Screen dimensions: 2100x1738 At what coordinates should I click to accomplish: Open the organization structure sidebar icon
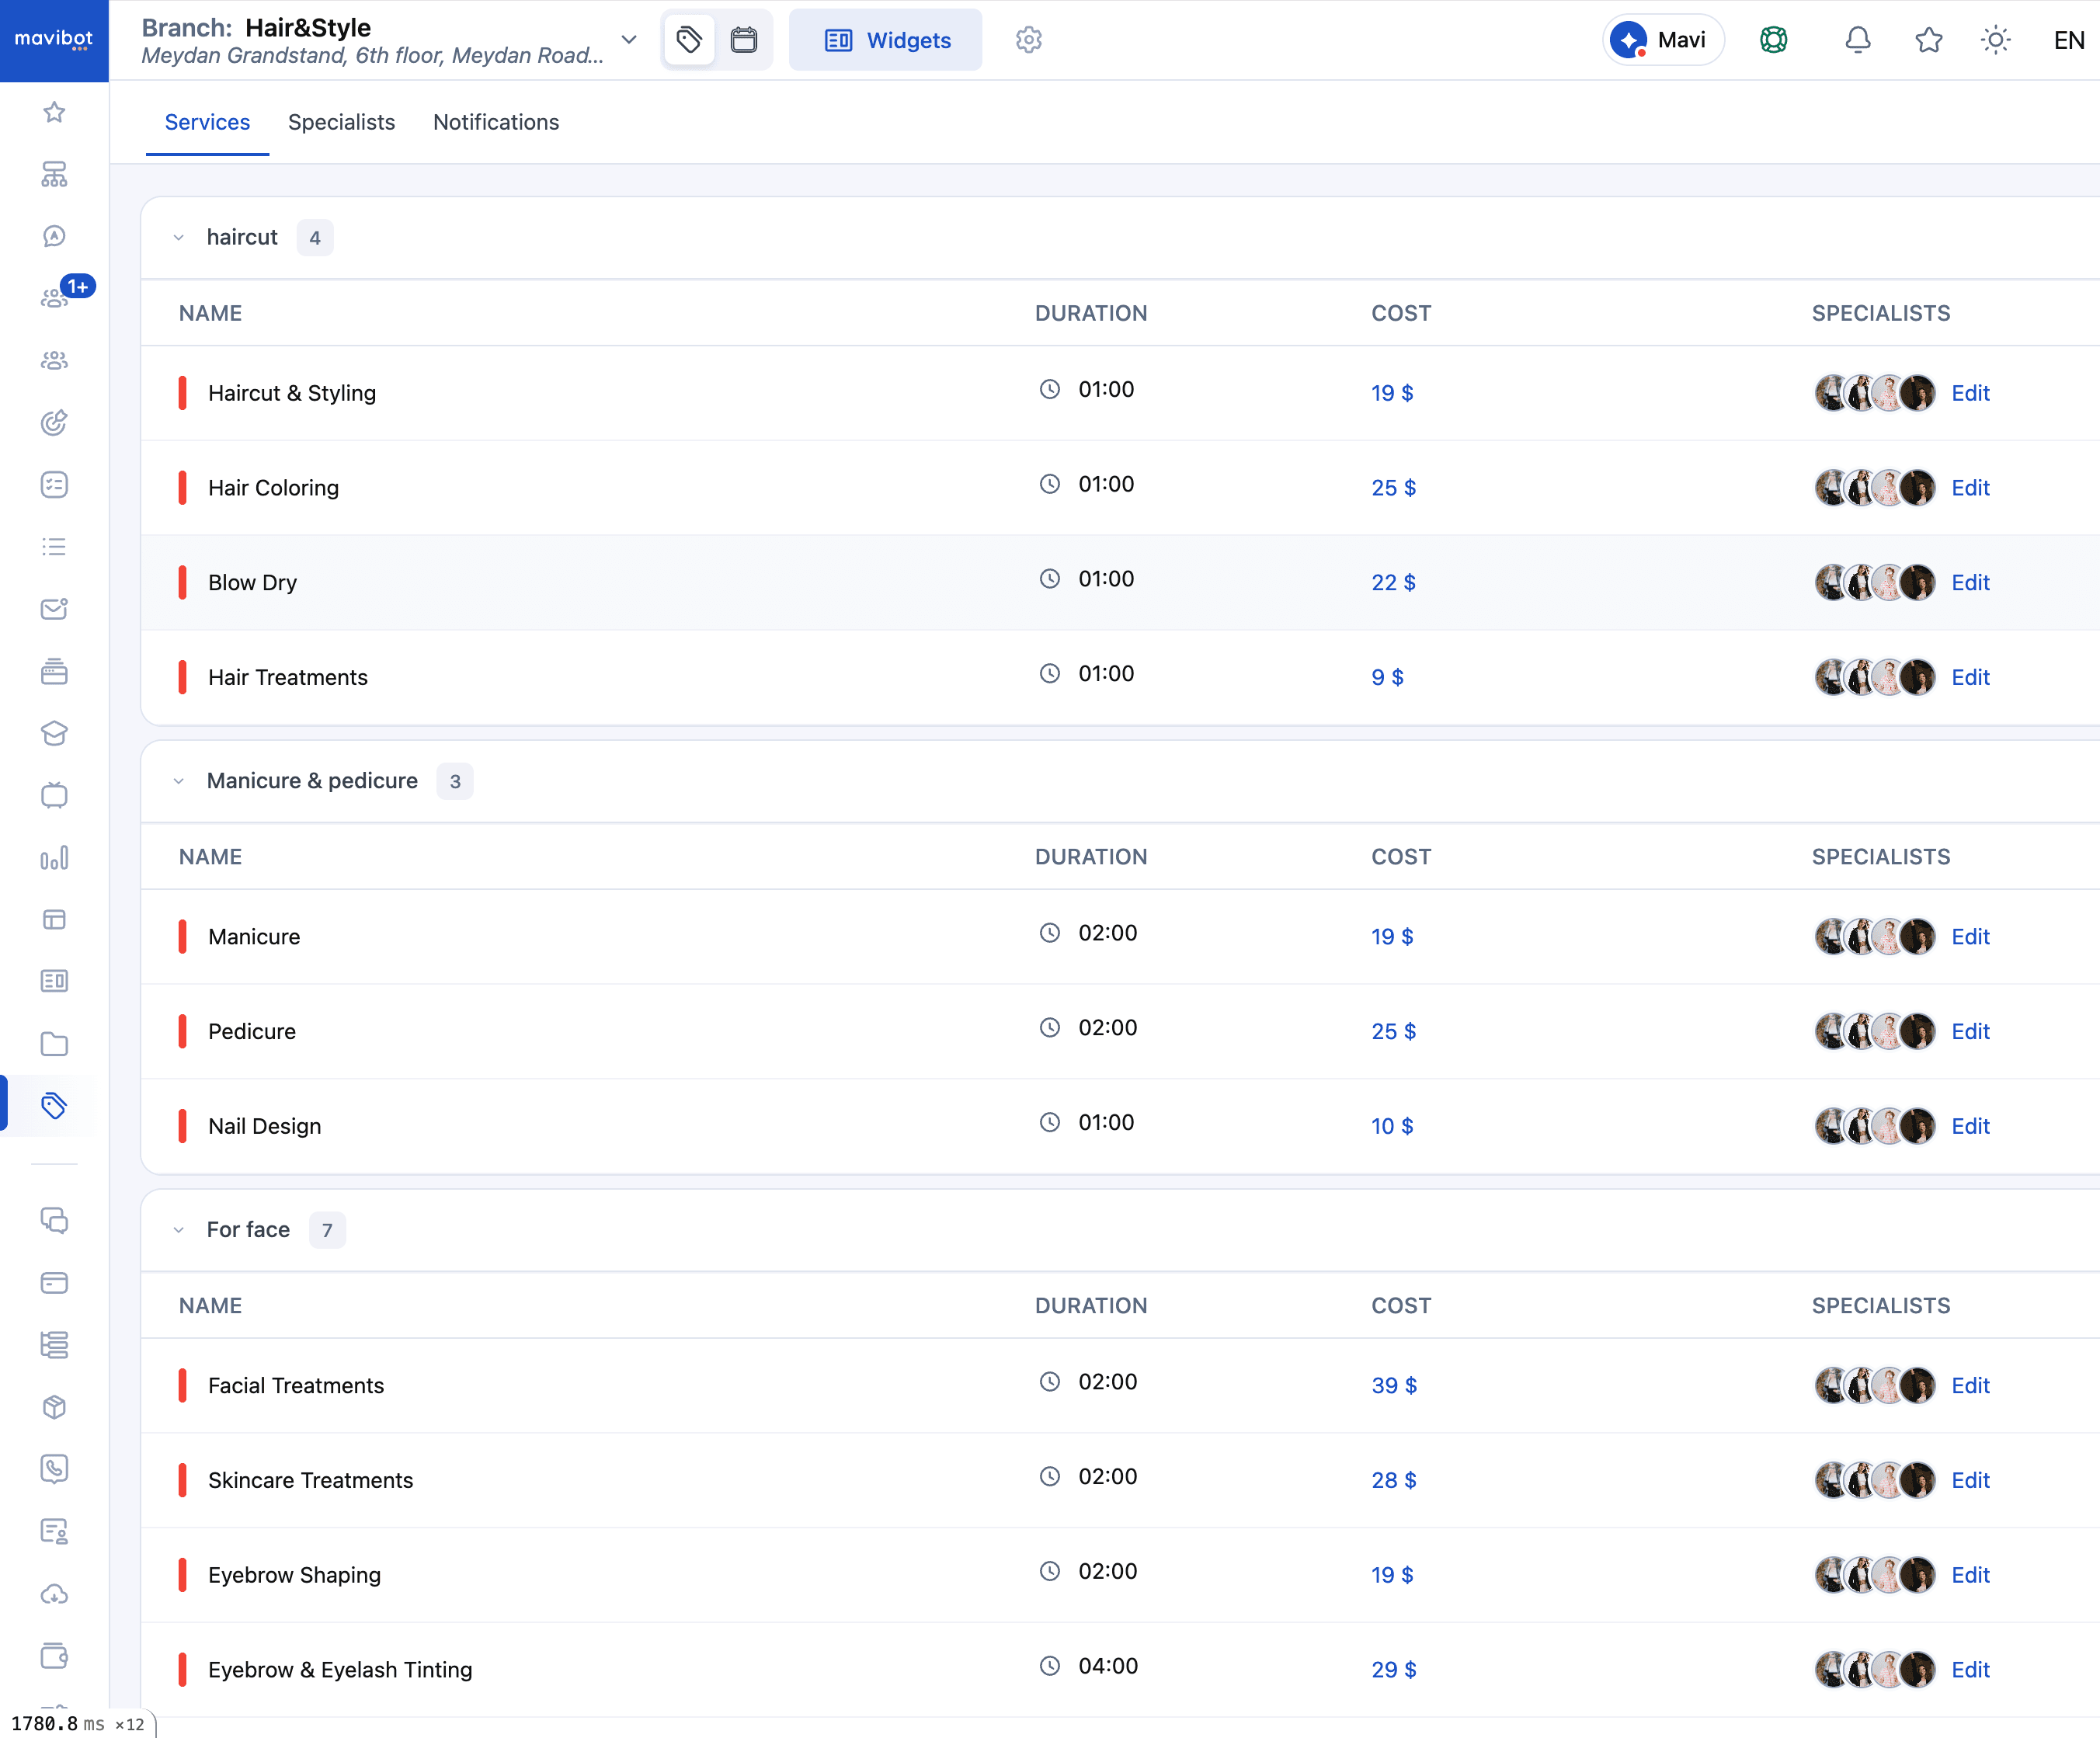coord(54,174)
